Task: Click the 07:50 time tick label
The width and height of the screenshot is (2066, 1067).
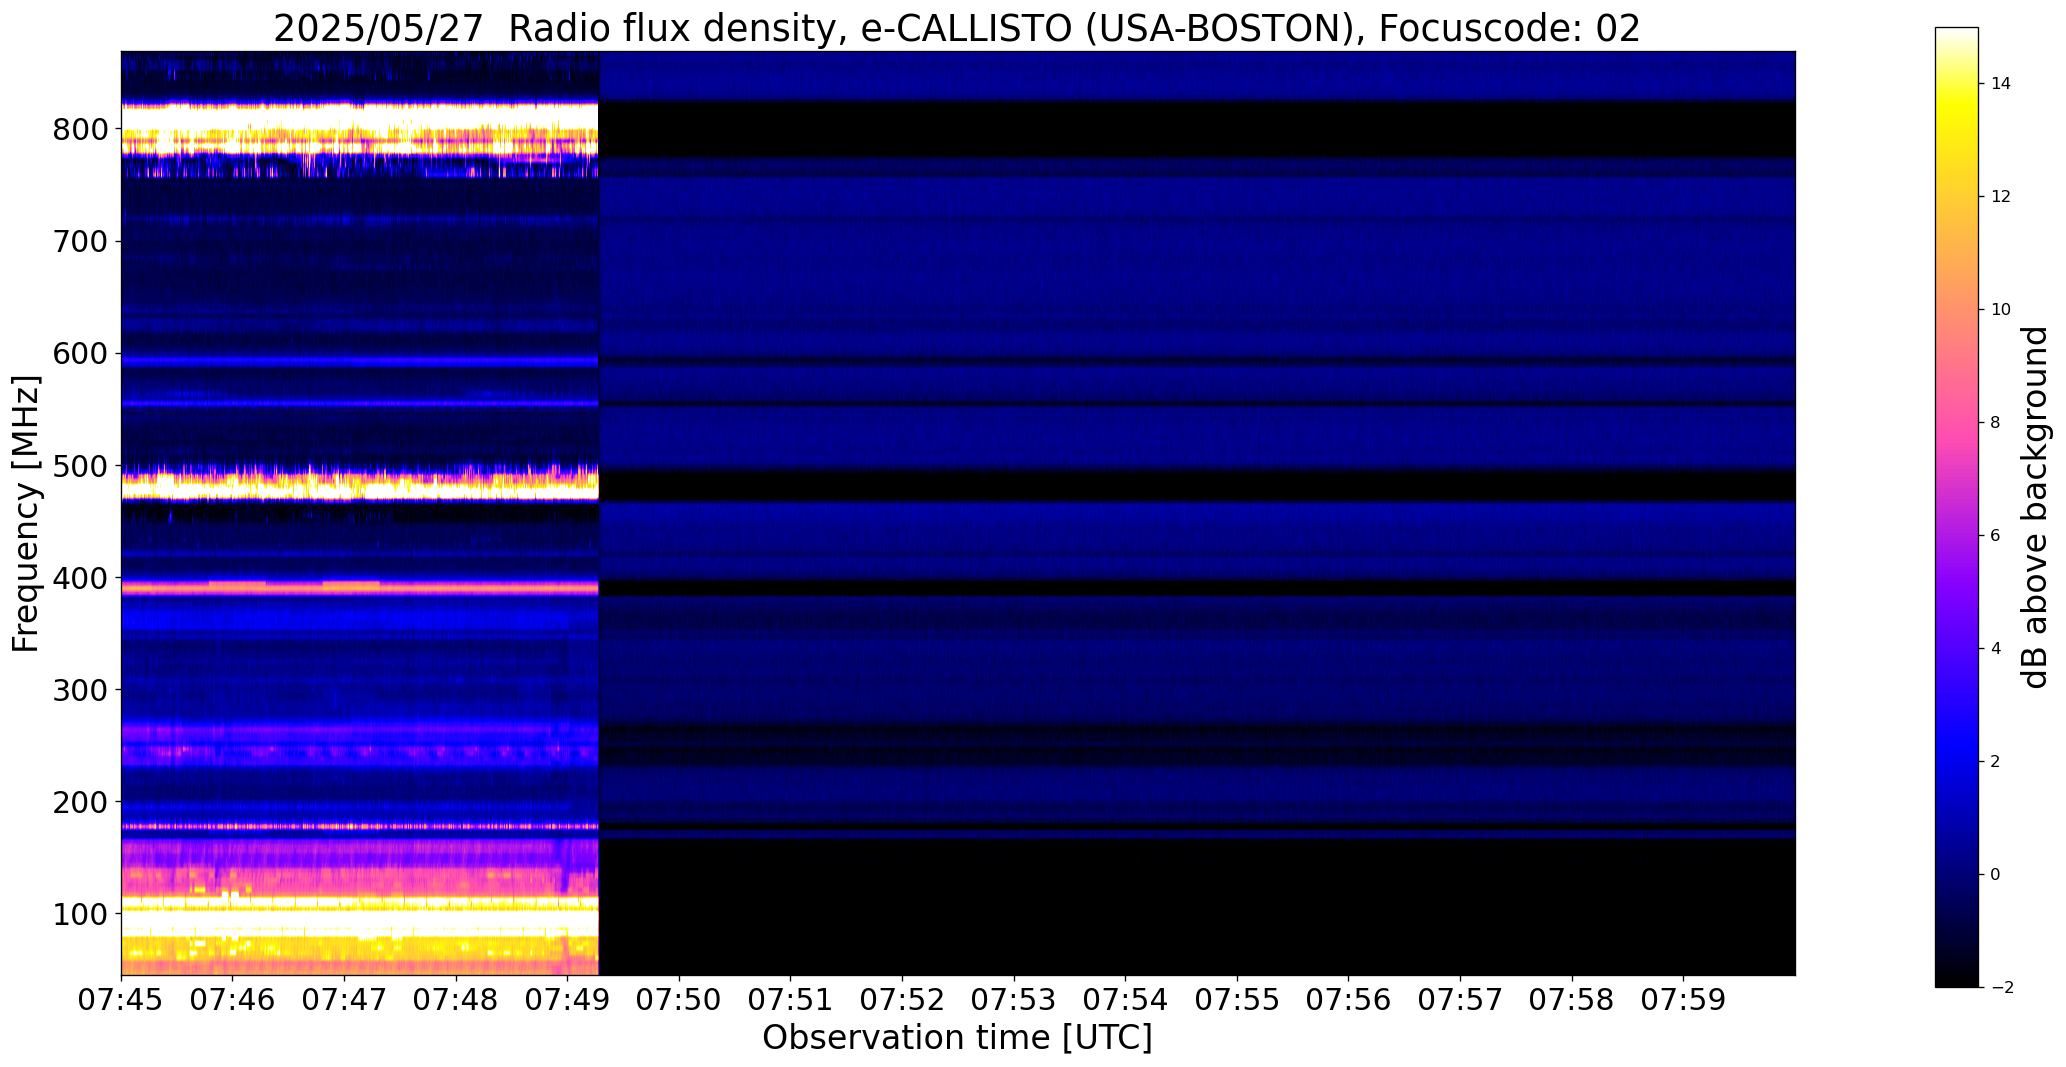Action: (680, 1000)
